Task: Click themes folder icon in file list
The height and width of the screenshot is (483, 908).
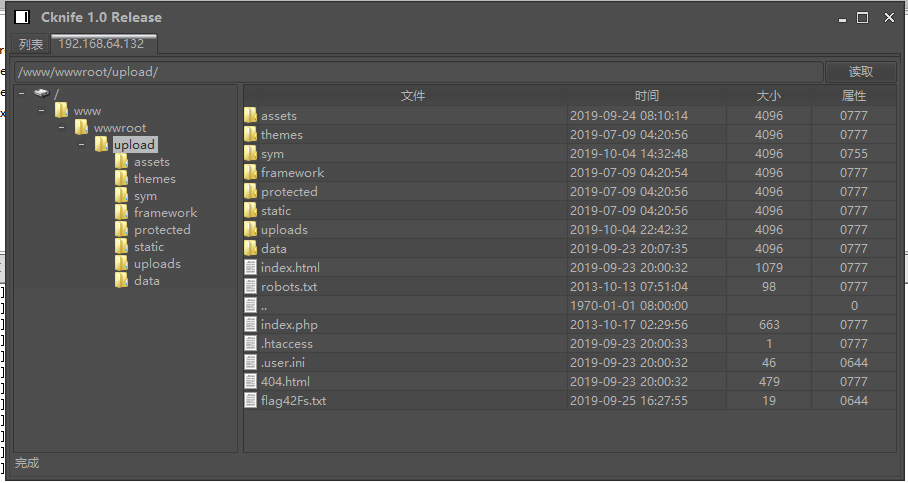Action: click(250, 134)
